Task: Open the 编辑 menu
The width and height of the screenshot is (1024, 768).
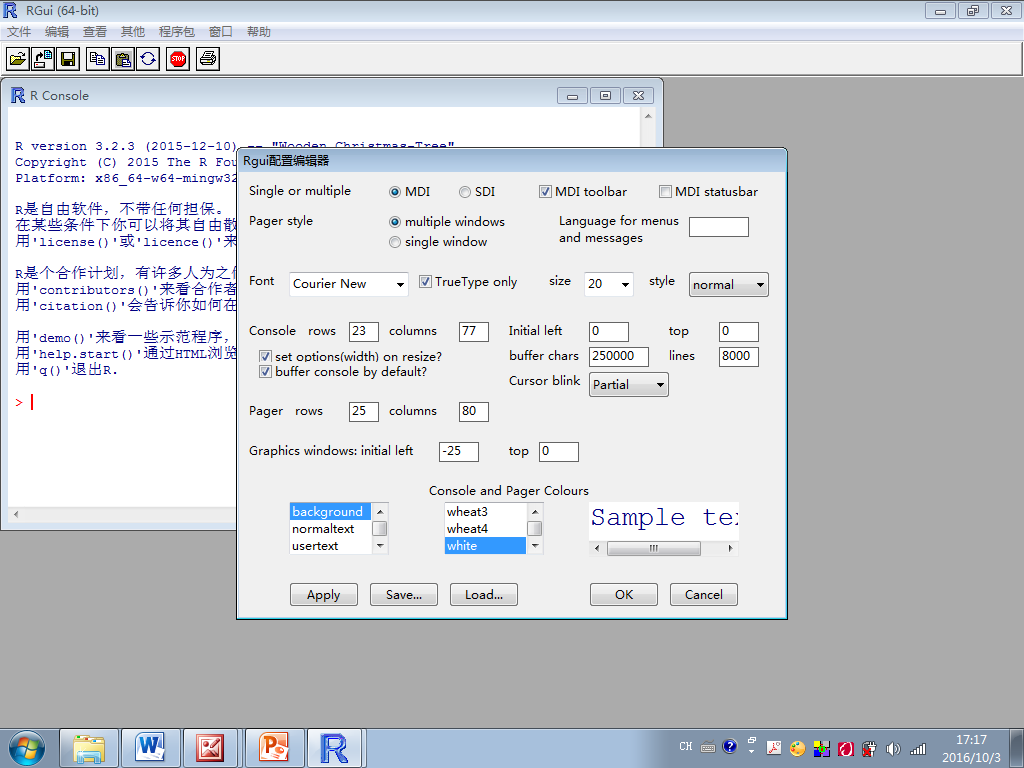Action: 57,31
